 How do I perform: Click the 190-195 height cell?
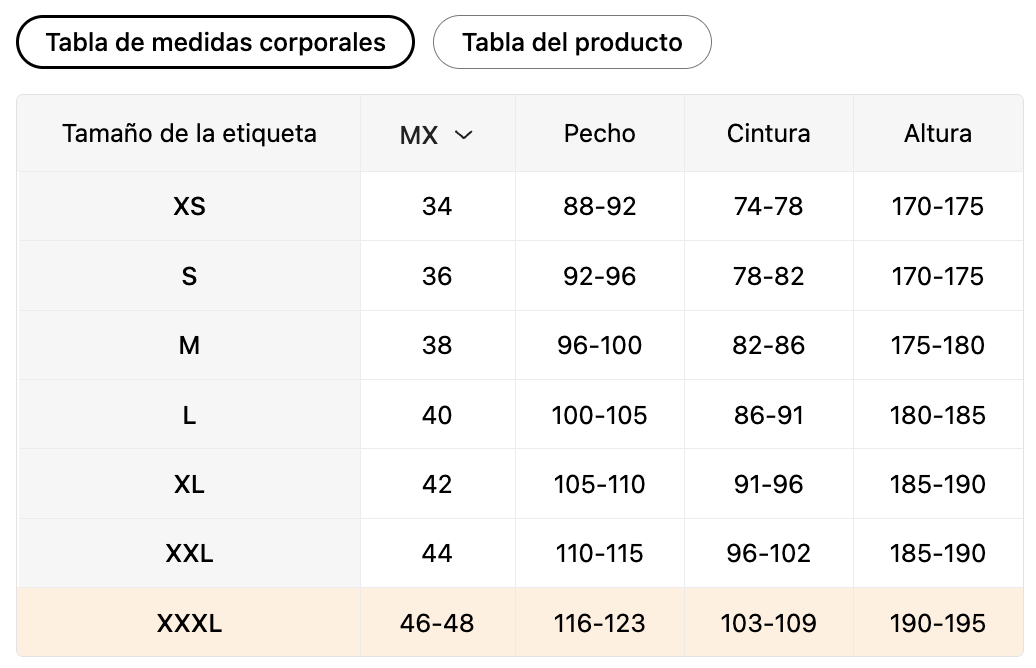938,622
